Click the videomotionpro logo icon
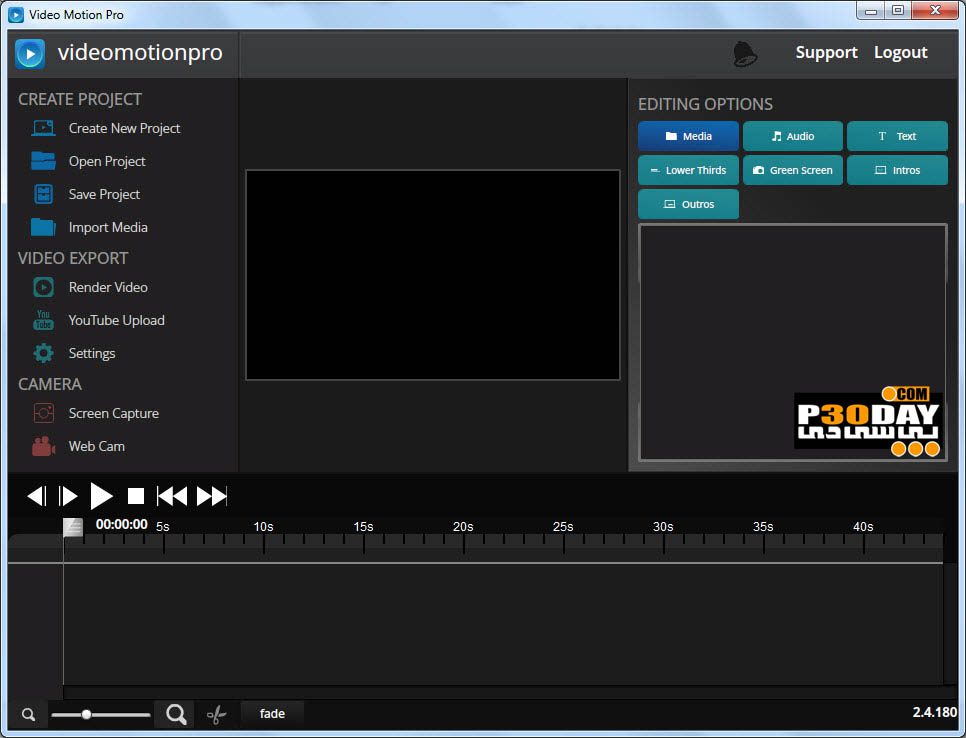Viewport: 966px width, 738px height. click(x=30, y=54)
